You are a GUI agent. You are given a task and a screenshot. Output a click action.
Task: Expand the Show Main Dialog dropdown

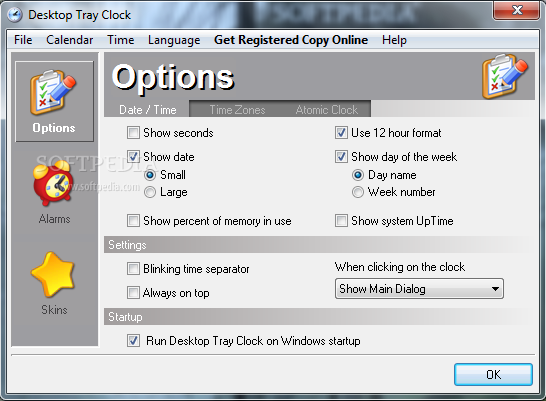point(419,289)
